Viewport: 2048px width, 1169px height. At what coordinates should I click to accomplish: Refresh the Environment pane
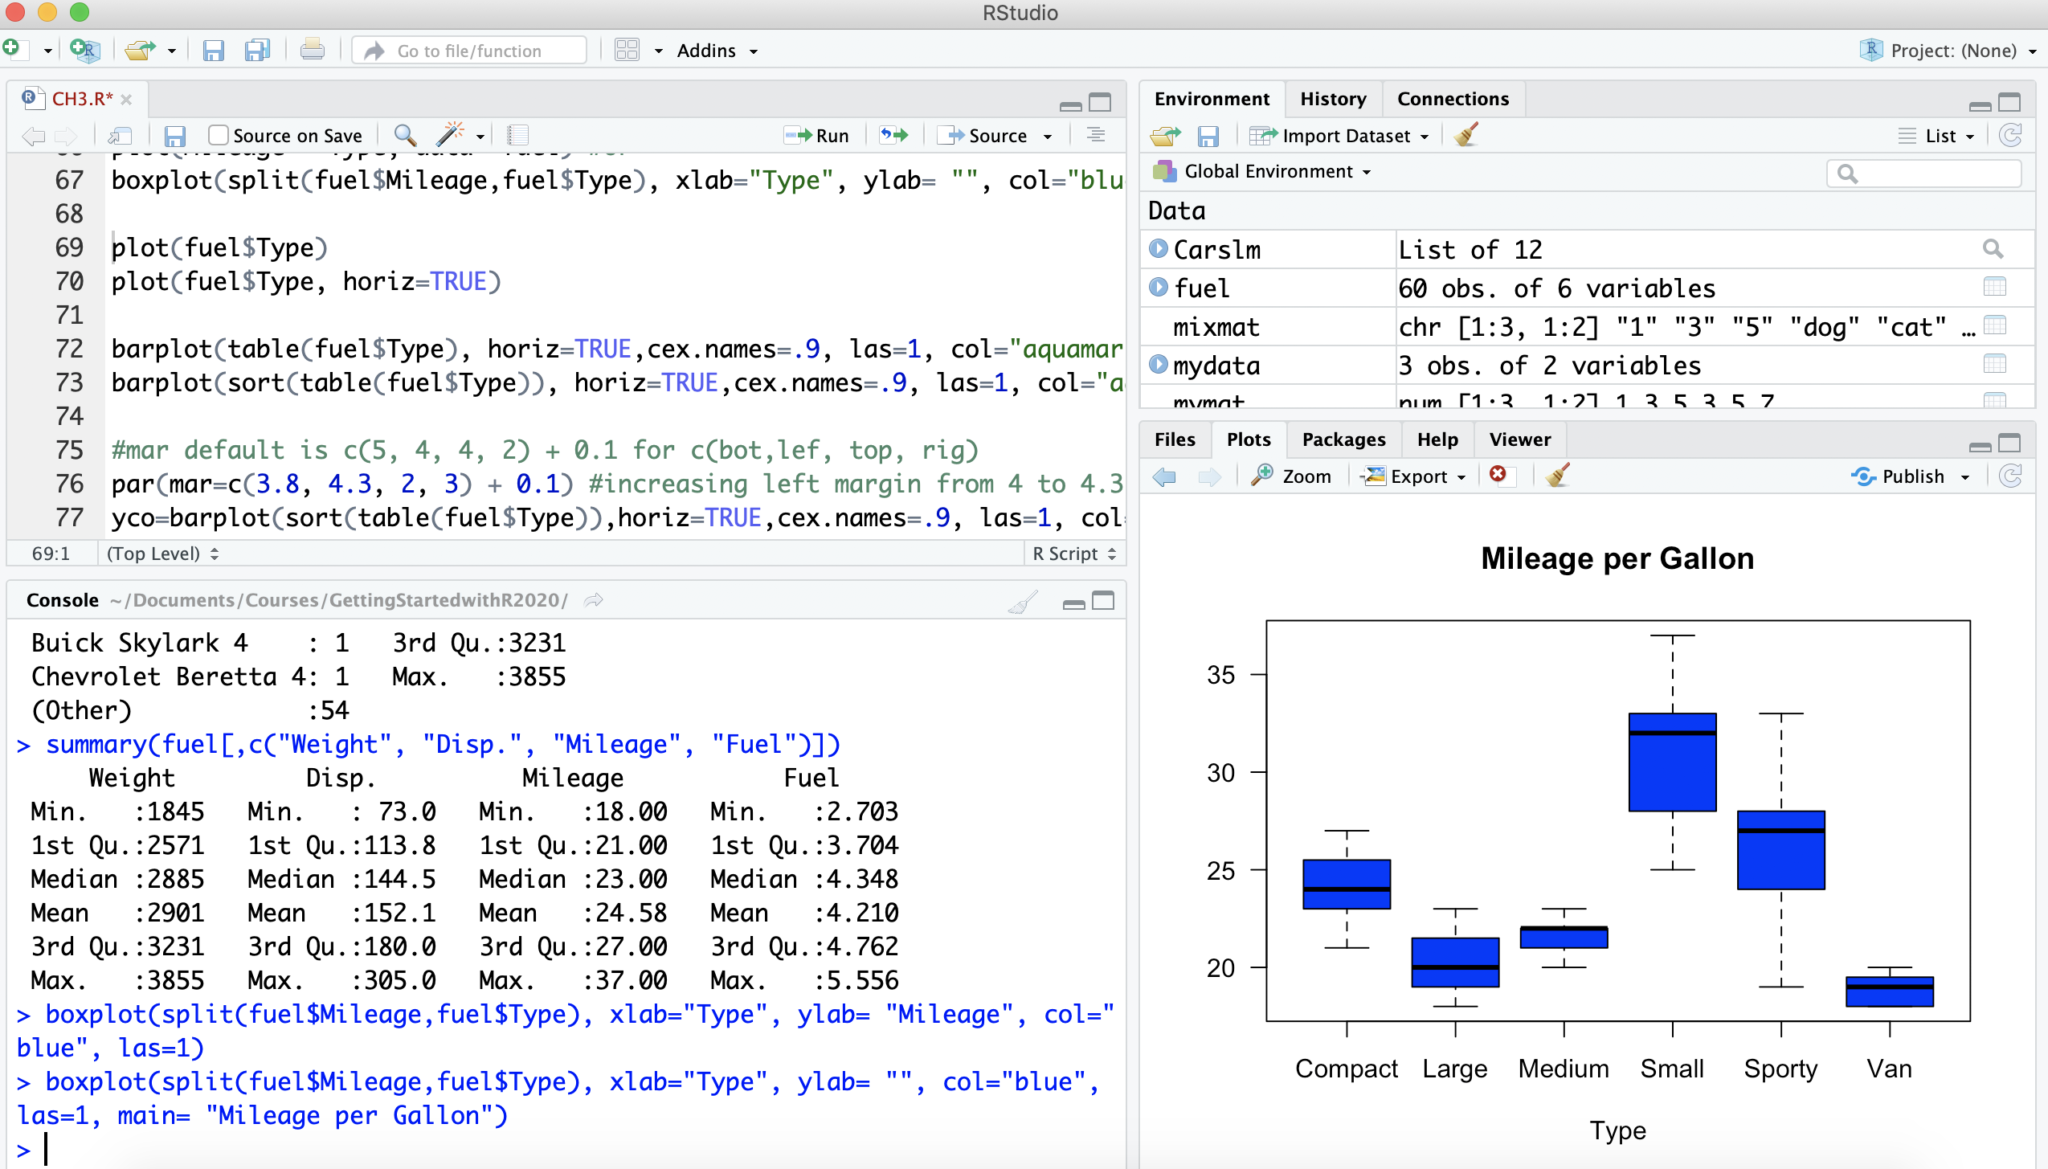tap(2011, 135)
